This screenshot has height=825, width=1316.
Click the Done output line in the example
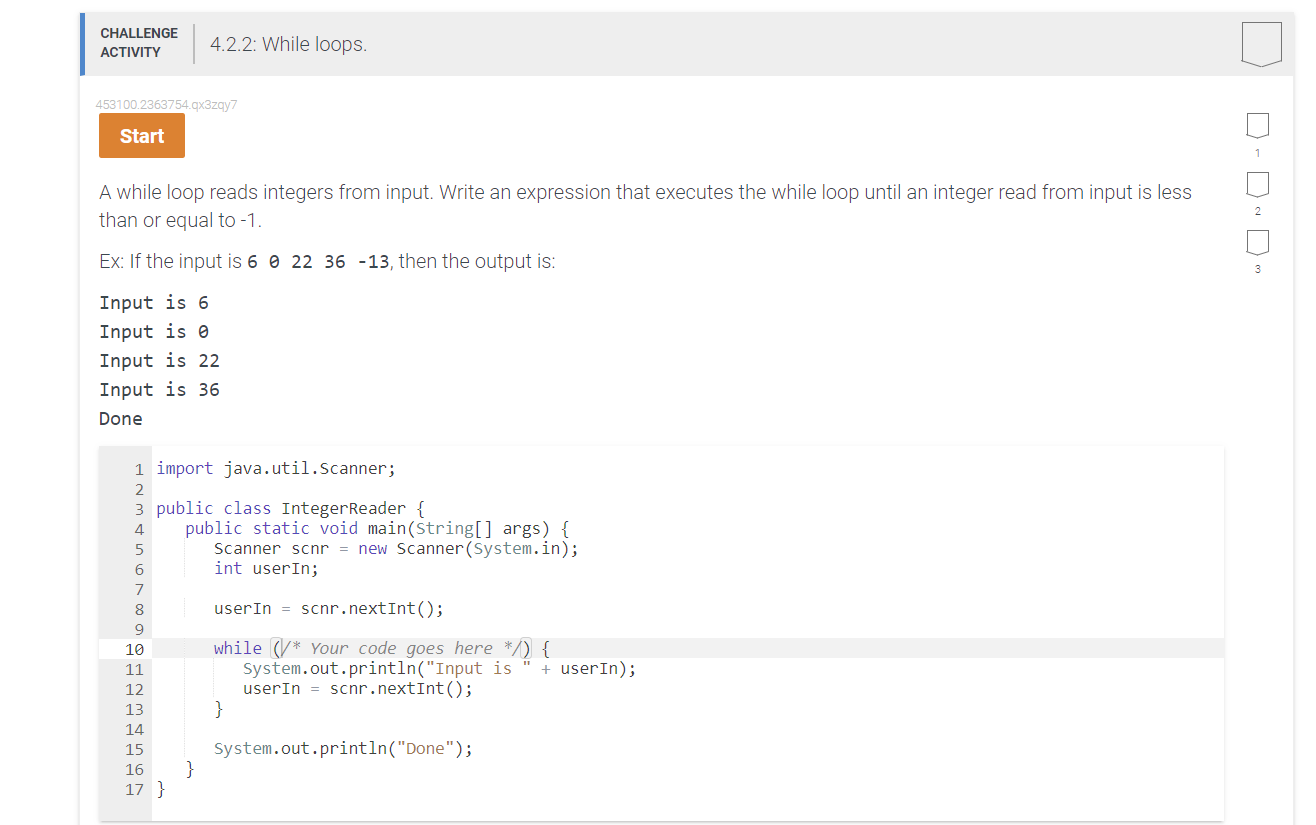pos(120,418)
